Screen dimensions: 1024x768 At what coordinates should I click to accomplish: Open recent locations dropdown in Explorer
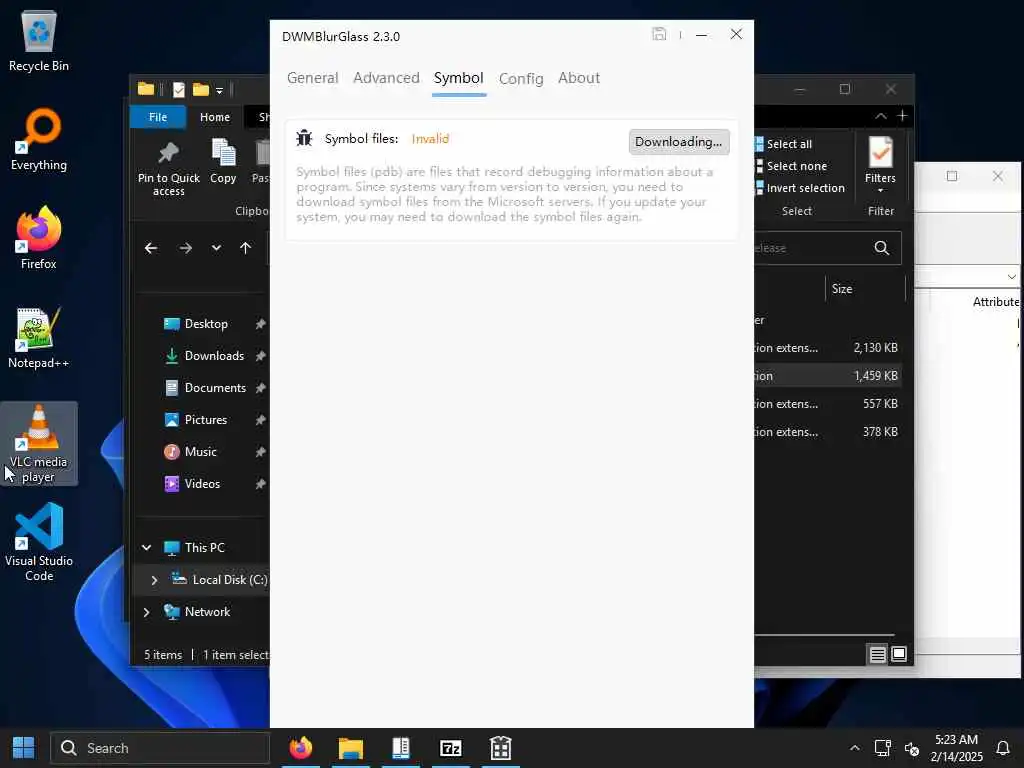point(216,248)
